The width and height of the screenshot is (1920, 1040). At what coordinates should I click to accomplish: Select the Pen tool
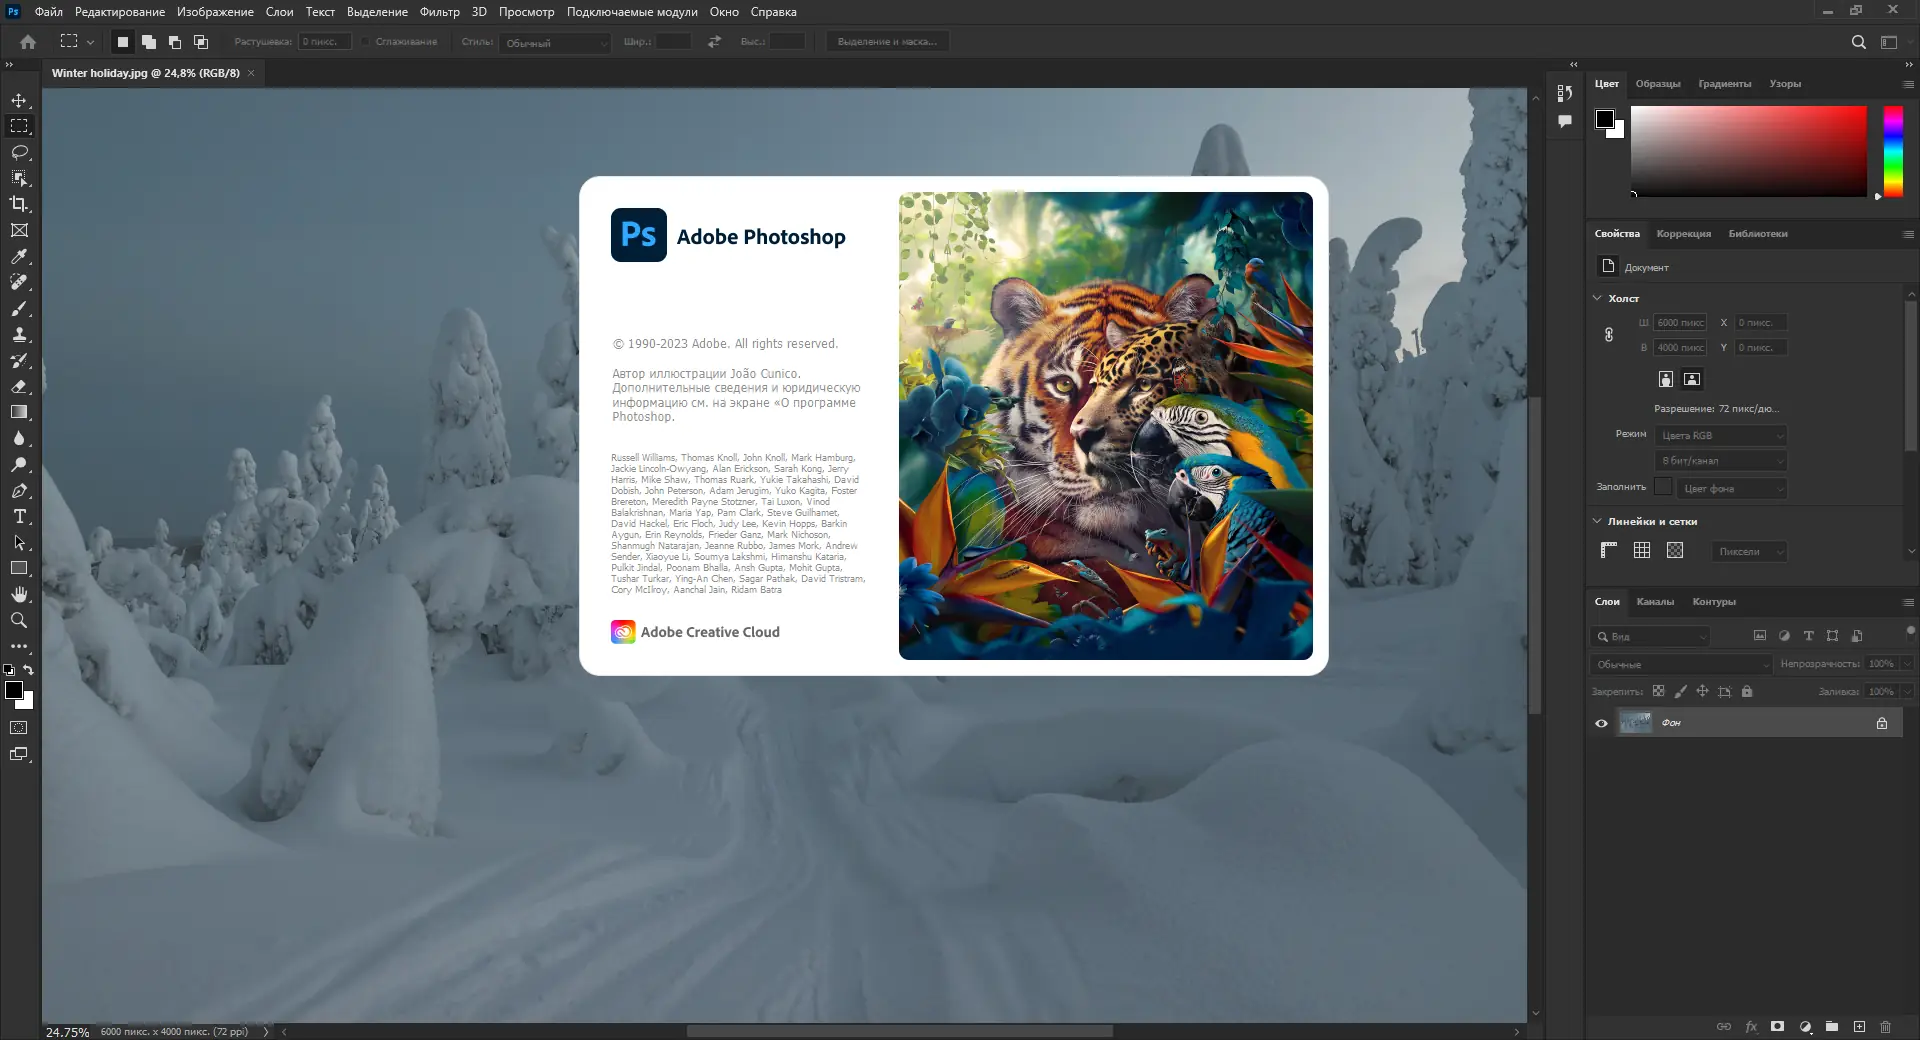click(19, 490)
